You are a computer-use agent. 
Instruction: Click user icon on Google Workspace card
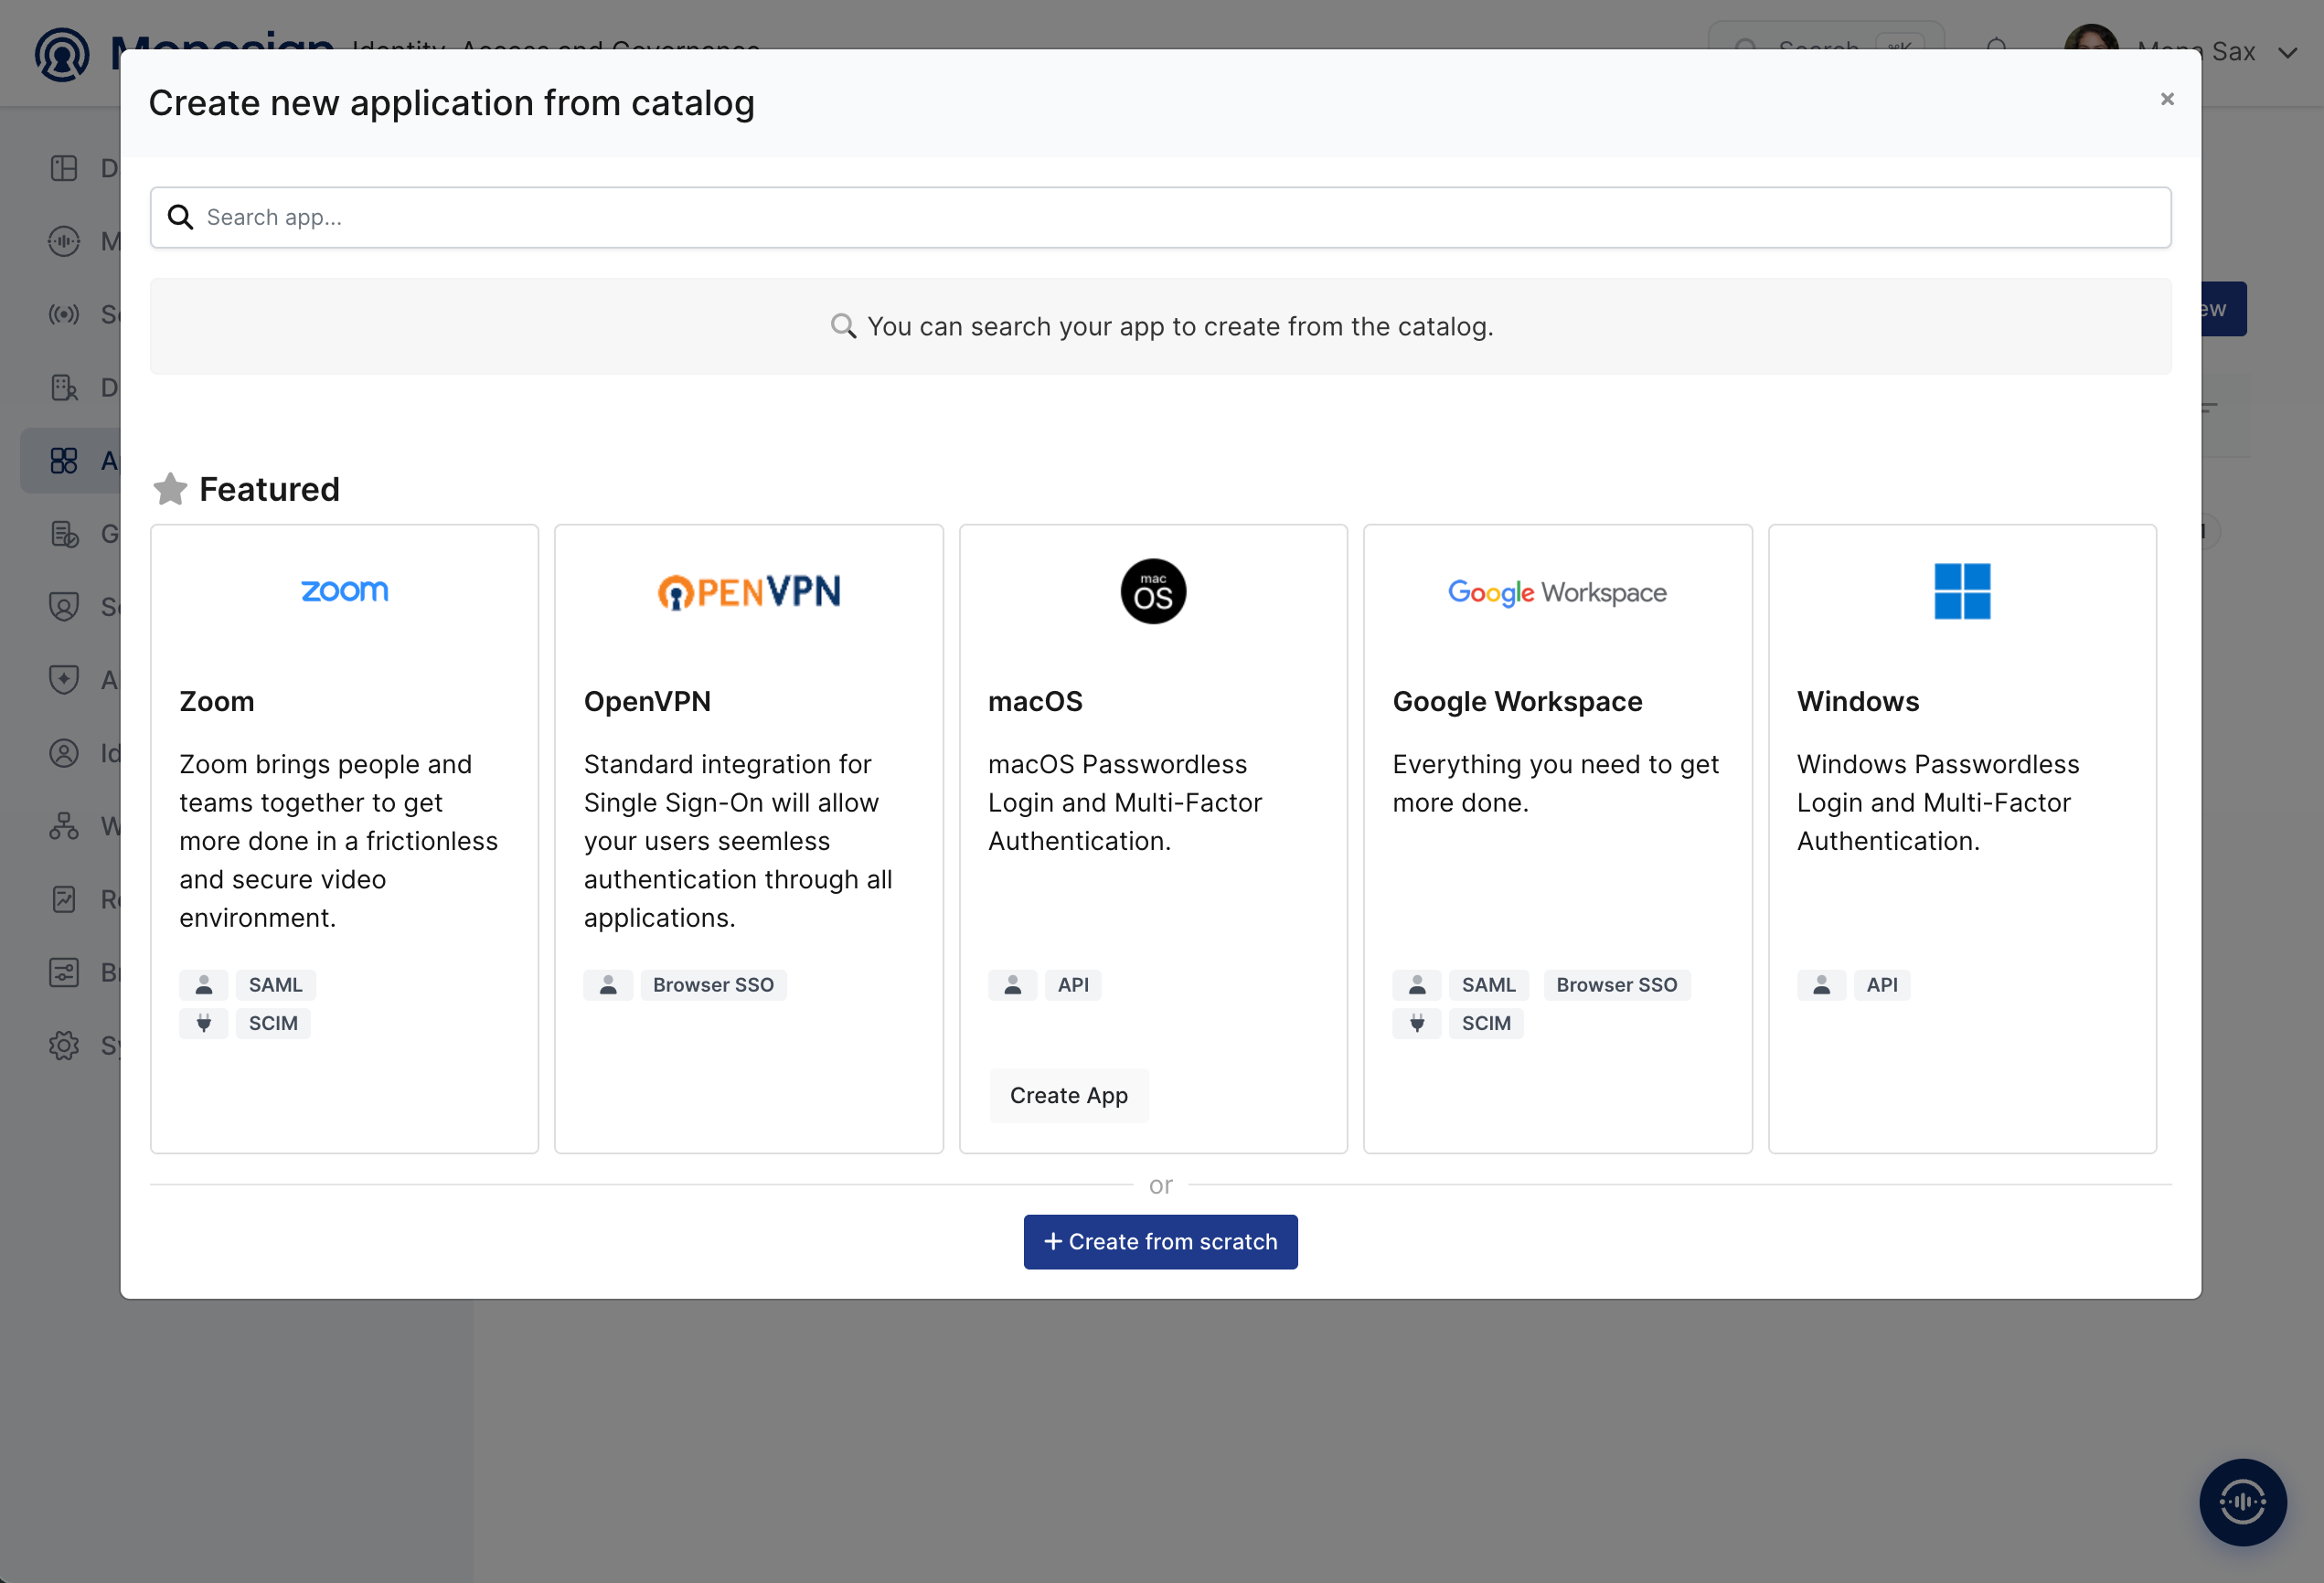click(1417, 985)
